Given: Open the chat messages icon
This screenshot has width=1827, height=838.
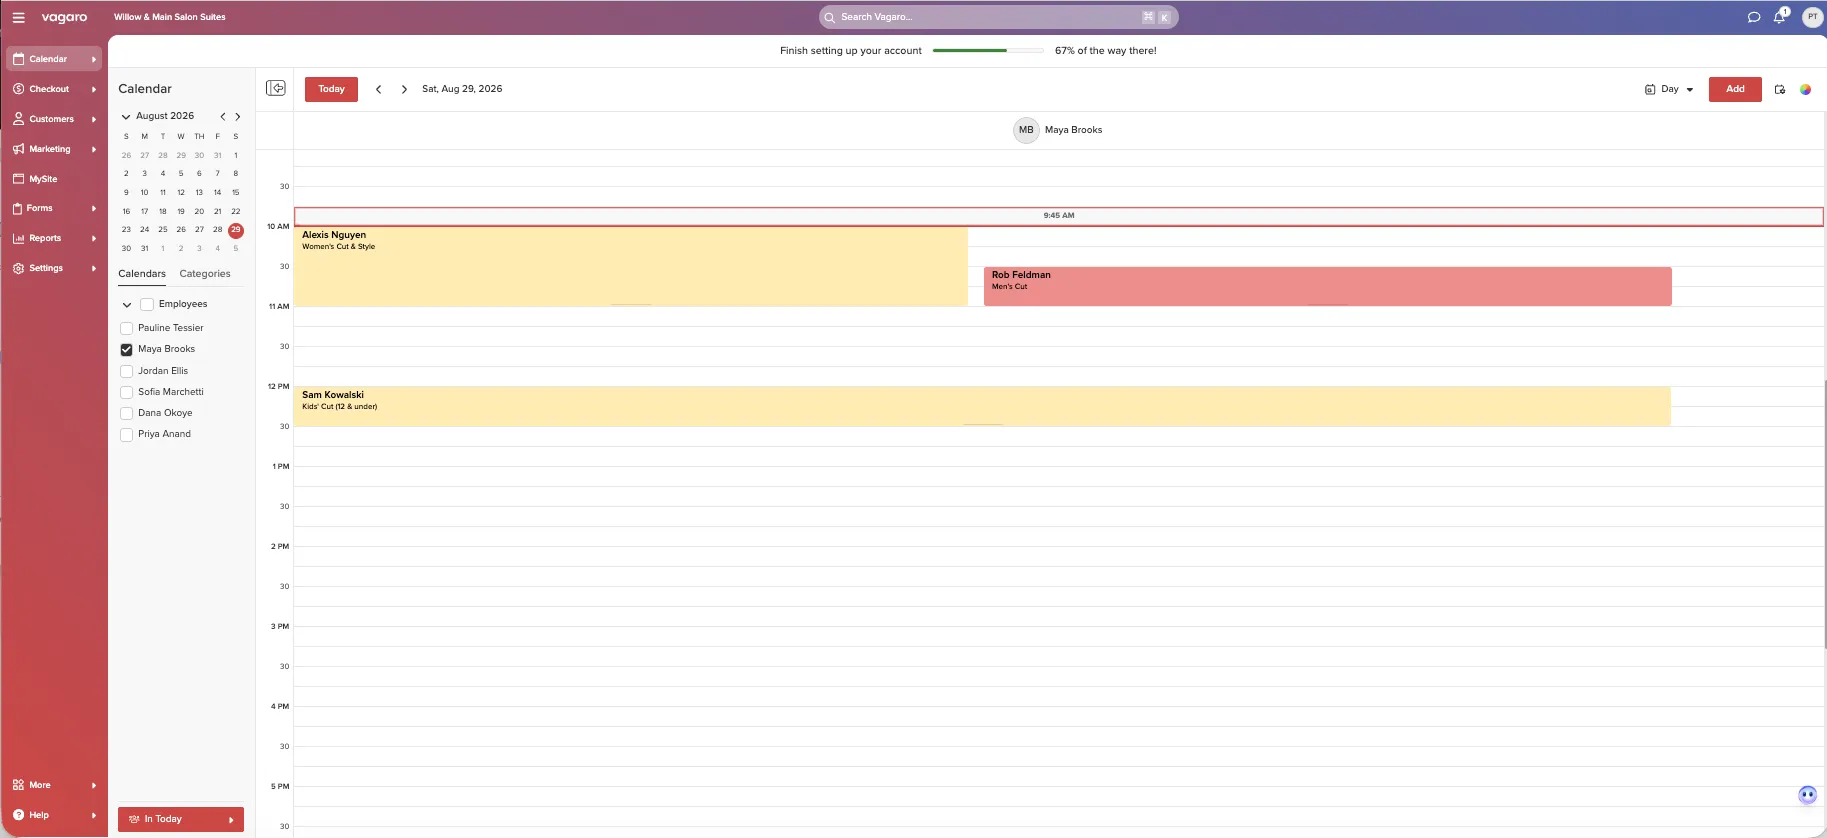Looking at the screenshot, I should [x=1753, y=17].
